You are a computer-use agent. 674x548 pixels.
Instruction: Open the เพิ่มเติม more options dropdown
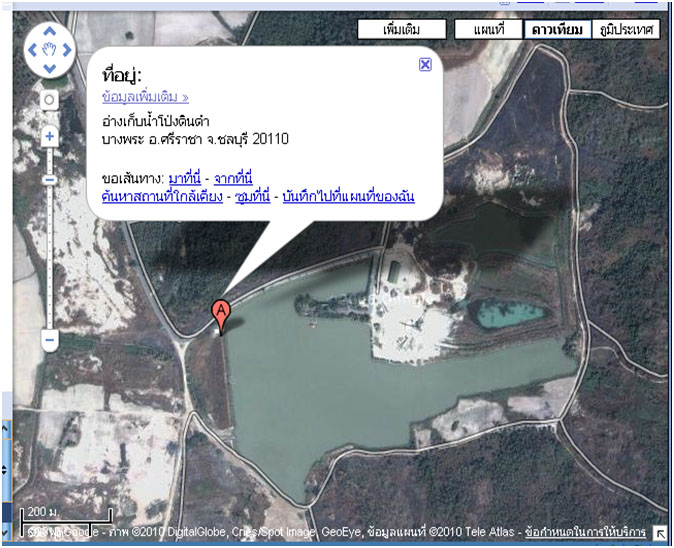(401, 30)
